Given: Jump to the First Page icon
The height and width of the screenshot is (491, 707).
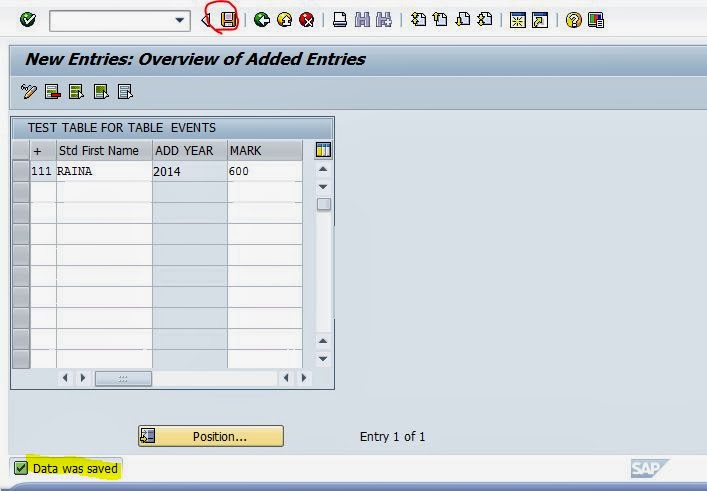Looking at the screenshot, I should coord(418,20).
